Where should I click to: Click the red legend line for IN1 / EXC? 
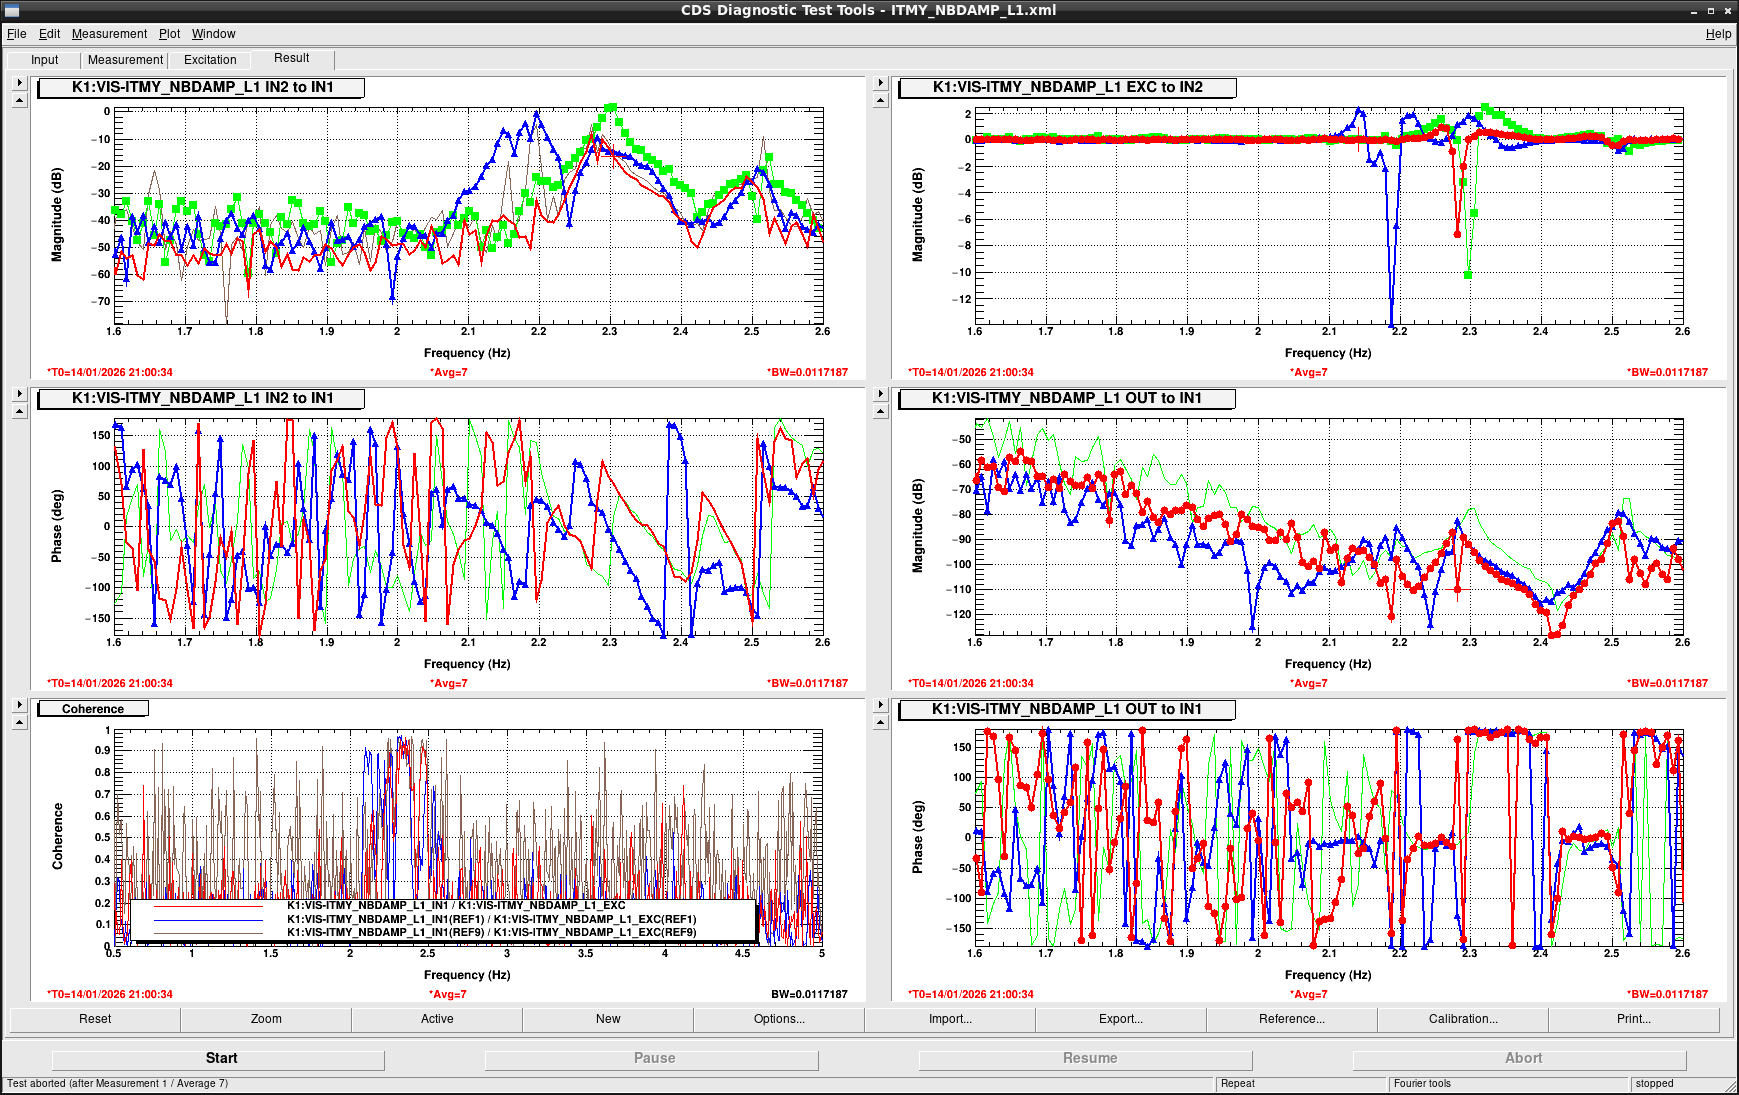point(208,906)
